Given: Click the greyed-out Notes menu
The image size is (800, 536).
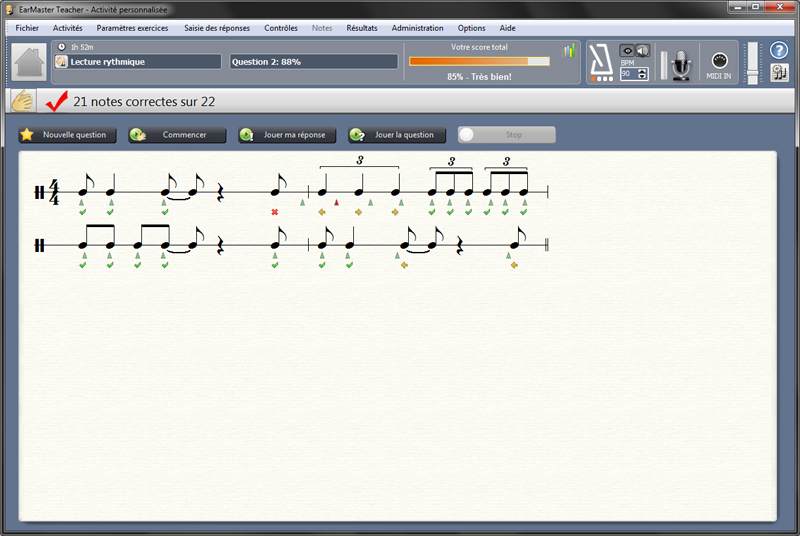Looking at the screenshot, I should pyautogui.click(x=322, y=28).
